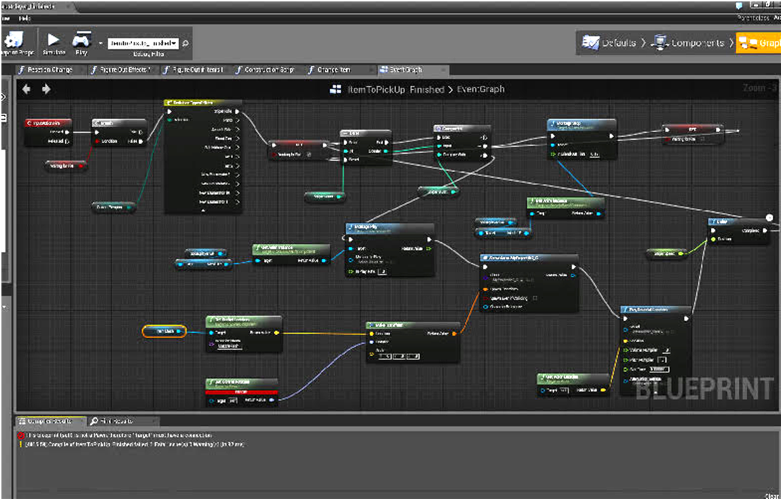Switch to Graph mode
The height and width of the screenshot is (500, 782).
click(760, 43)
